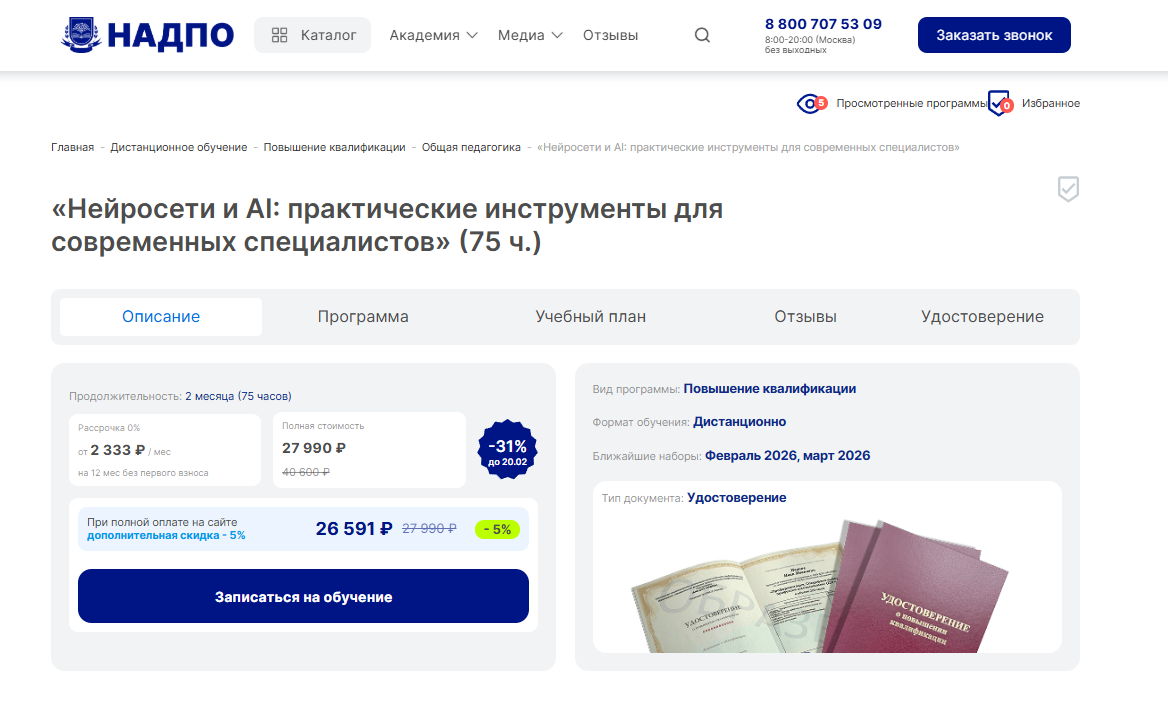Open the Удостоверение tab
This screenshot has width=1168, height=703.
pyautogui.click(x=982, y=316)
